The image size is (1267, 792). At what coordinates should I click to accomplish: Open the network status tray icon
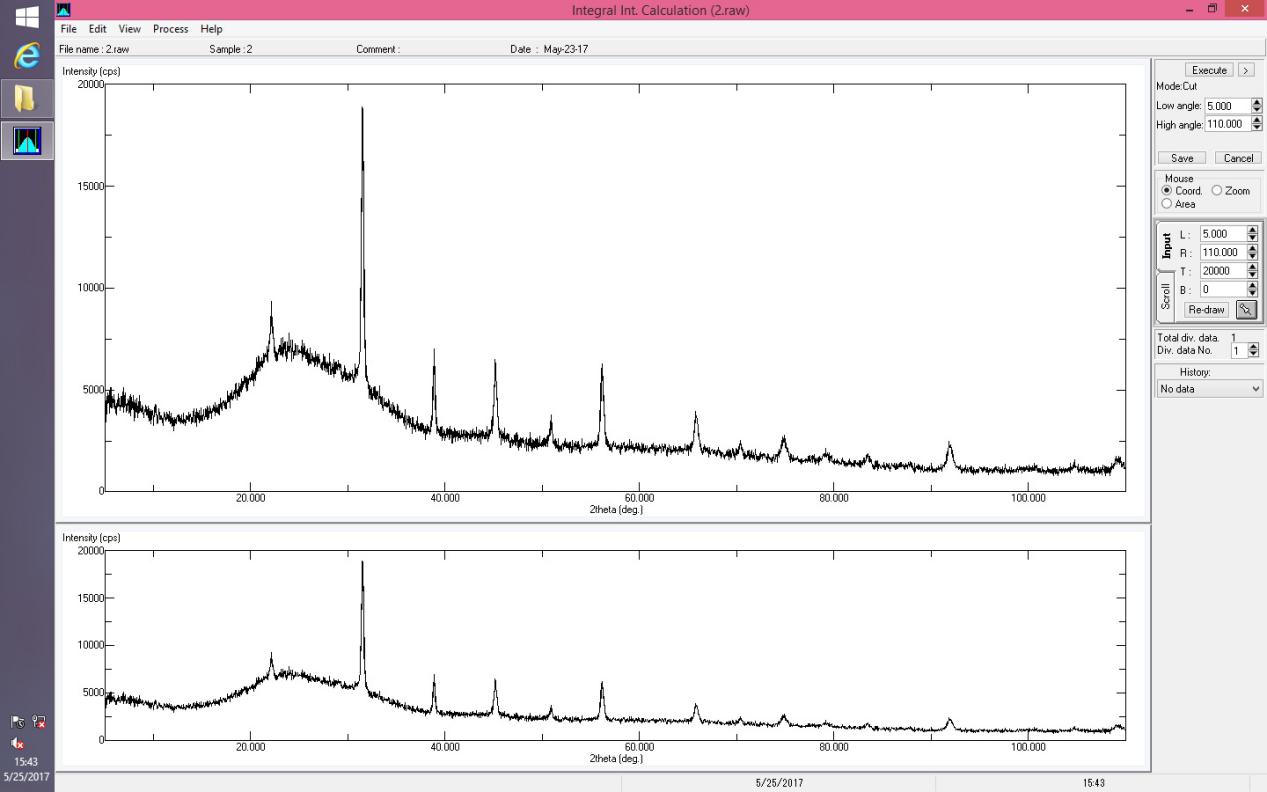(39, 722)
